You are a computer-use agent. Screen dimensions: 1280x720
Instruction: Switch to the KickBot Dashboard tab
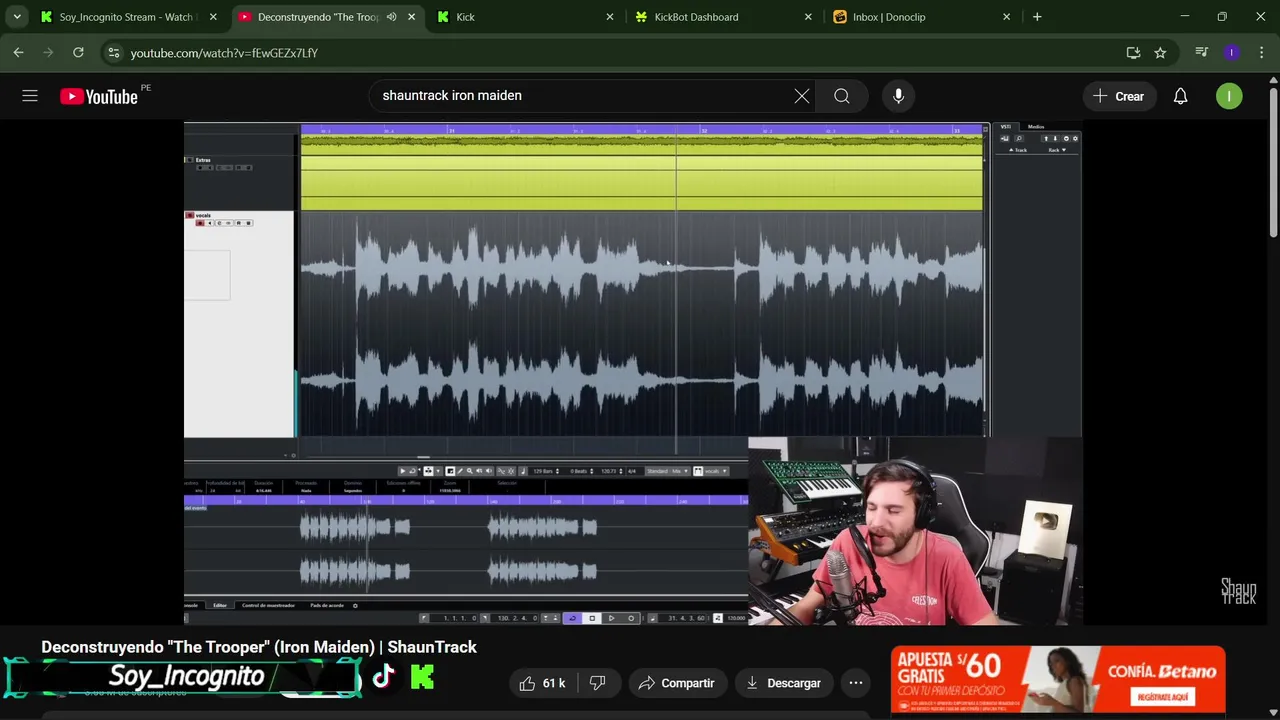(722, 17)
